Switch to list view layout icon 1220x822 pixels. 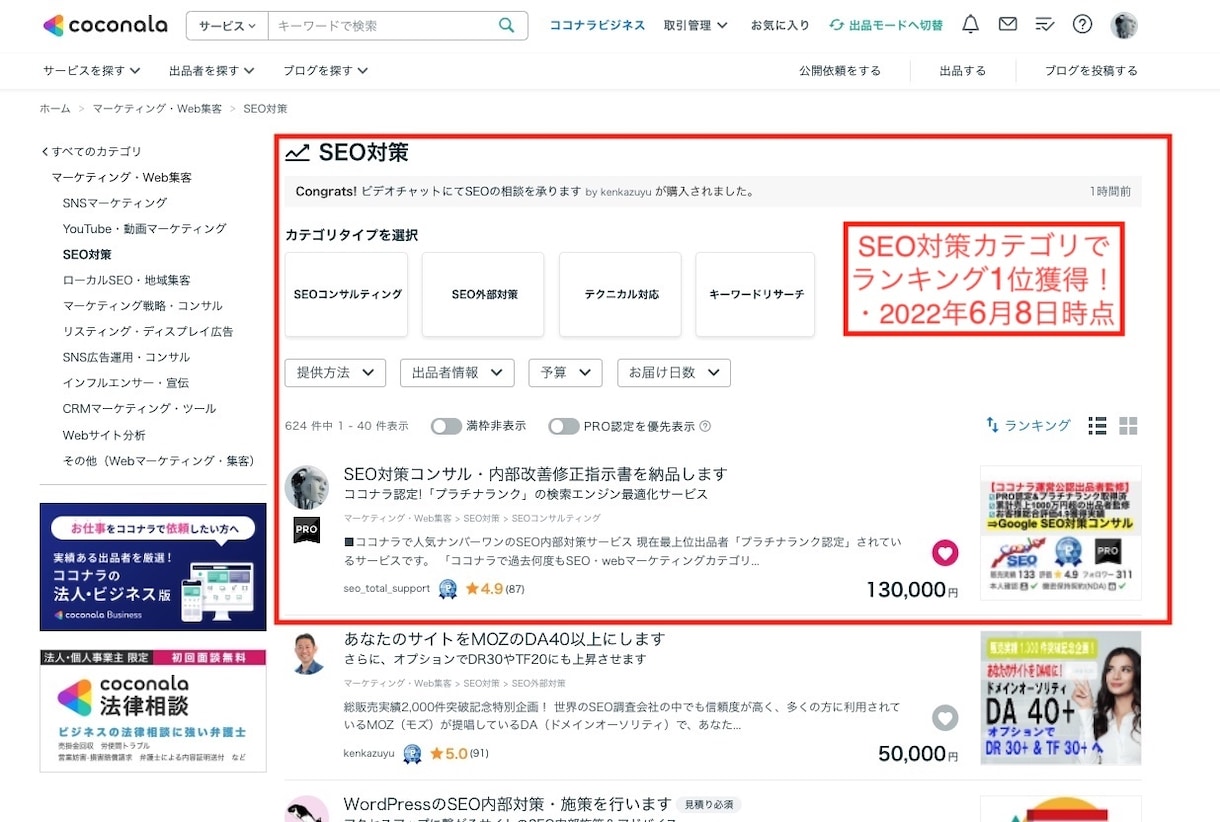(x=1097, y=426)
